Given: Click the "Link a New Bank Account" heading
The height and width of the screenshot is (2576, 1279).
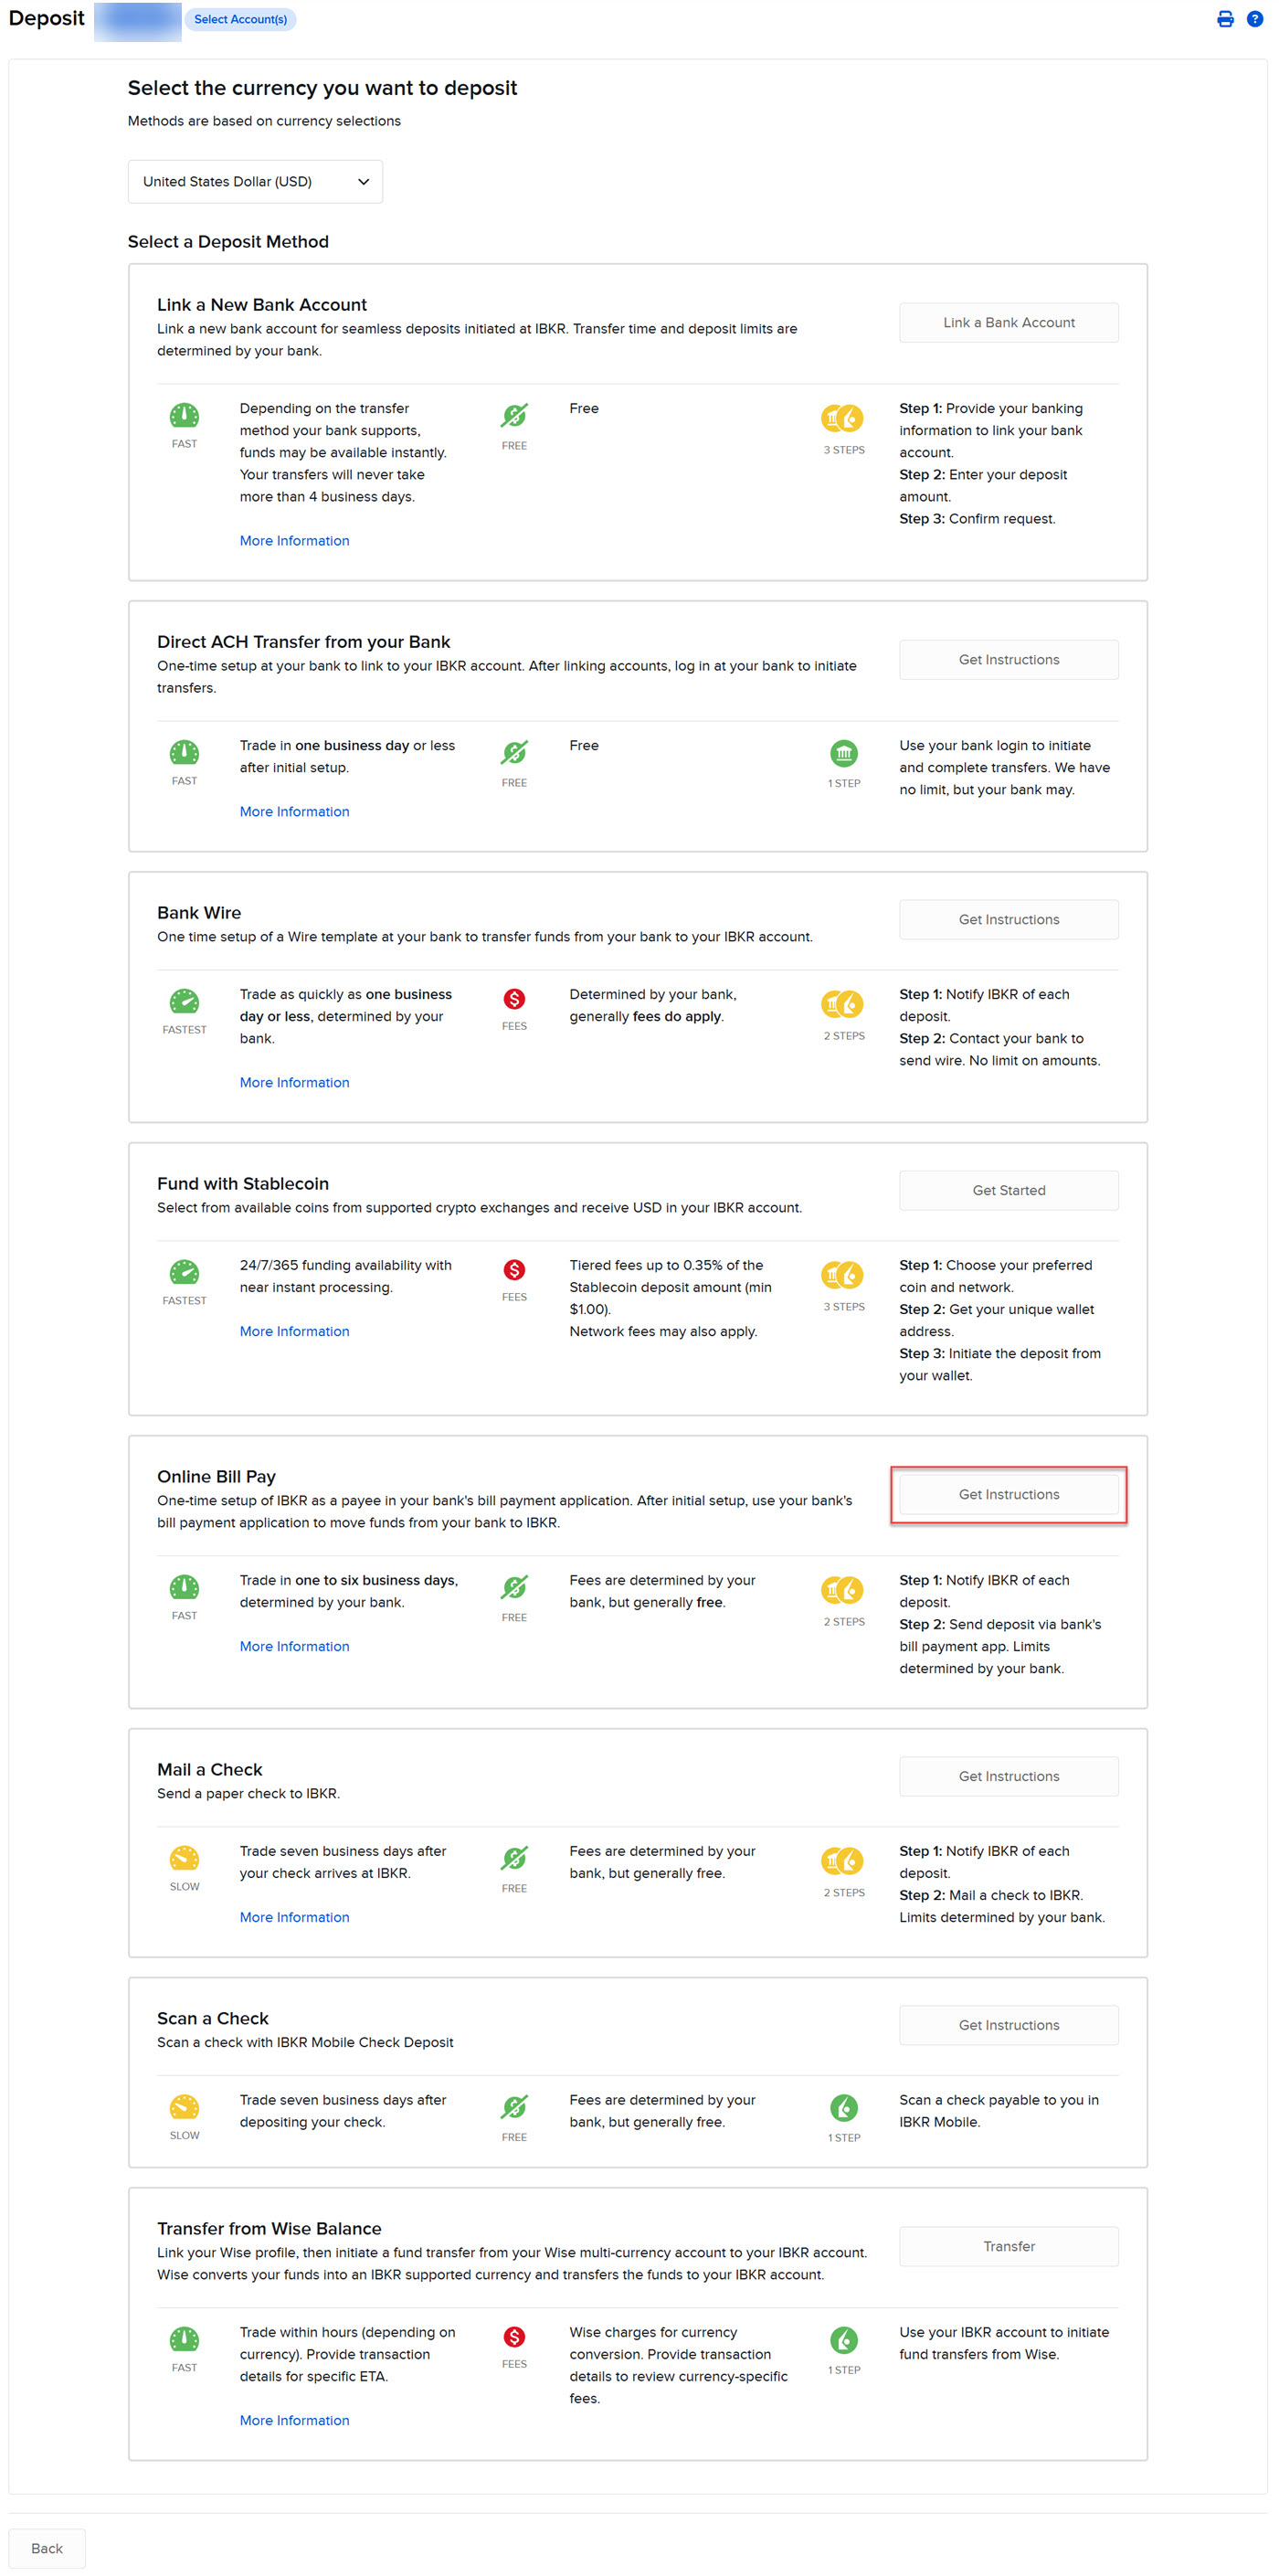Looking at the screenshot, I should 262,305.
